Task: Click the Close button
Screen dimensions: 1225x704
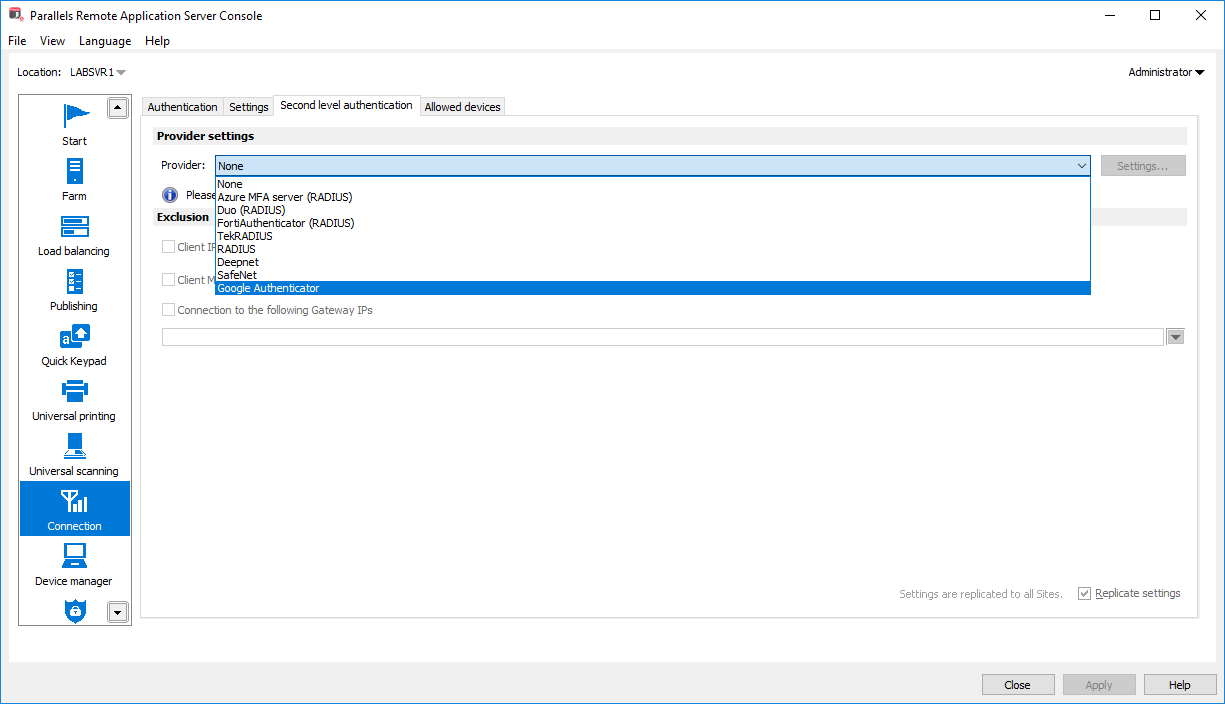Action: (x=1017, y=685)
